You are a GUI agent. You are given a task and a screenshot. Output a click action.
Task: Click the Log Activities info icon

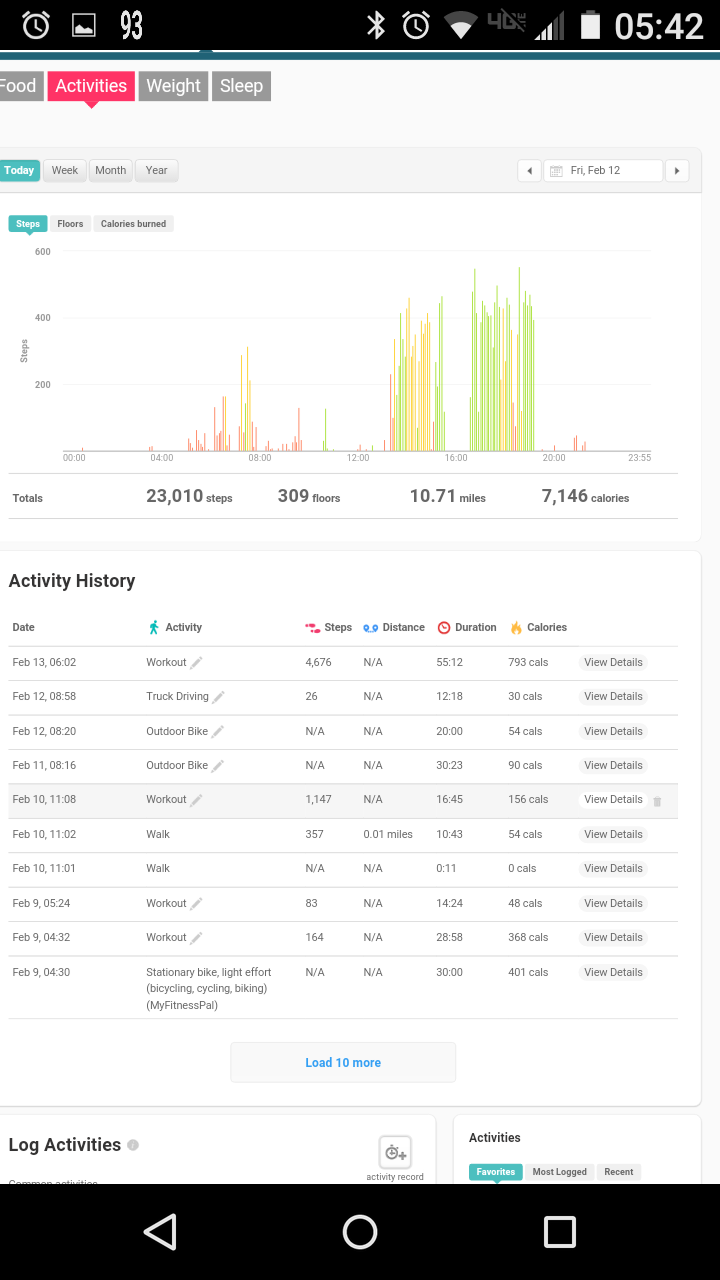[133, 1145]
